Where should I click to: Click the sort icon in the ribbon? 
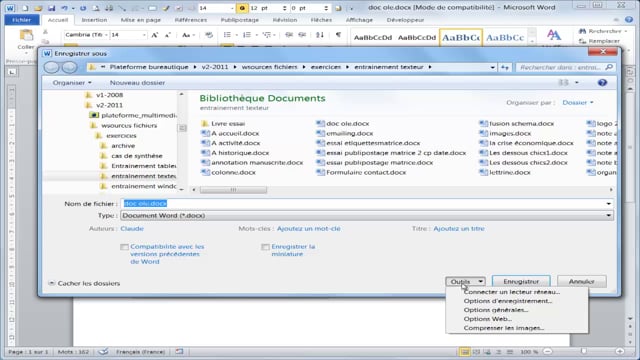[320, 35]
